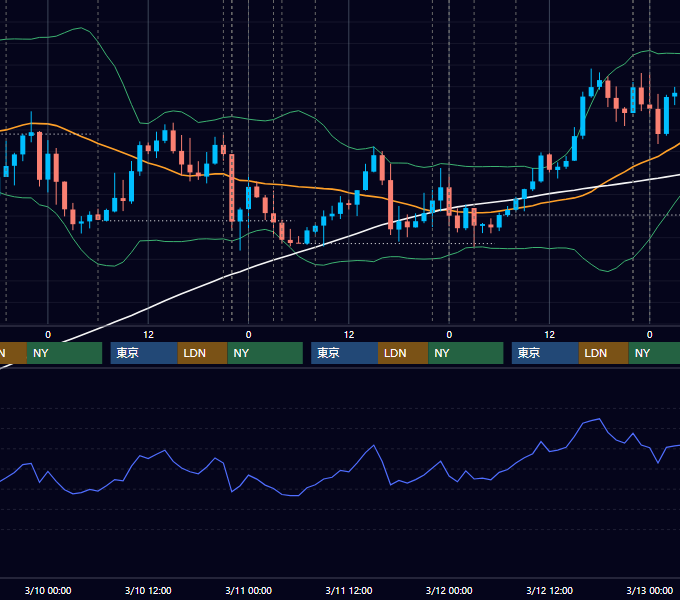Click hour label 0 above 3/12 00:00
Viewport: 680px width, 600px height.
(x=449, y=335)
